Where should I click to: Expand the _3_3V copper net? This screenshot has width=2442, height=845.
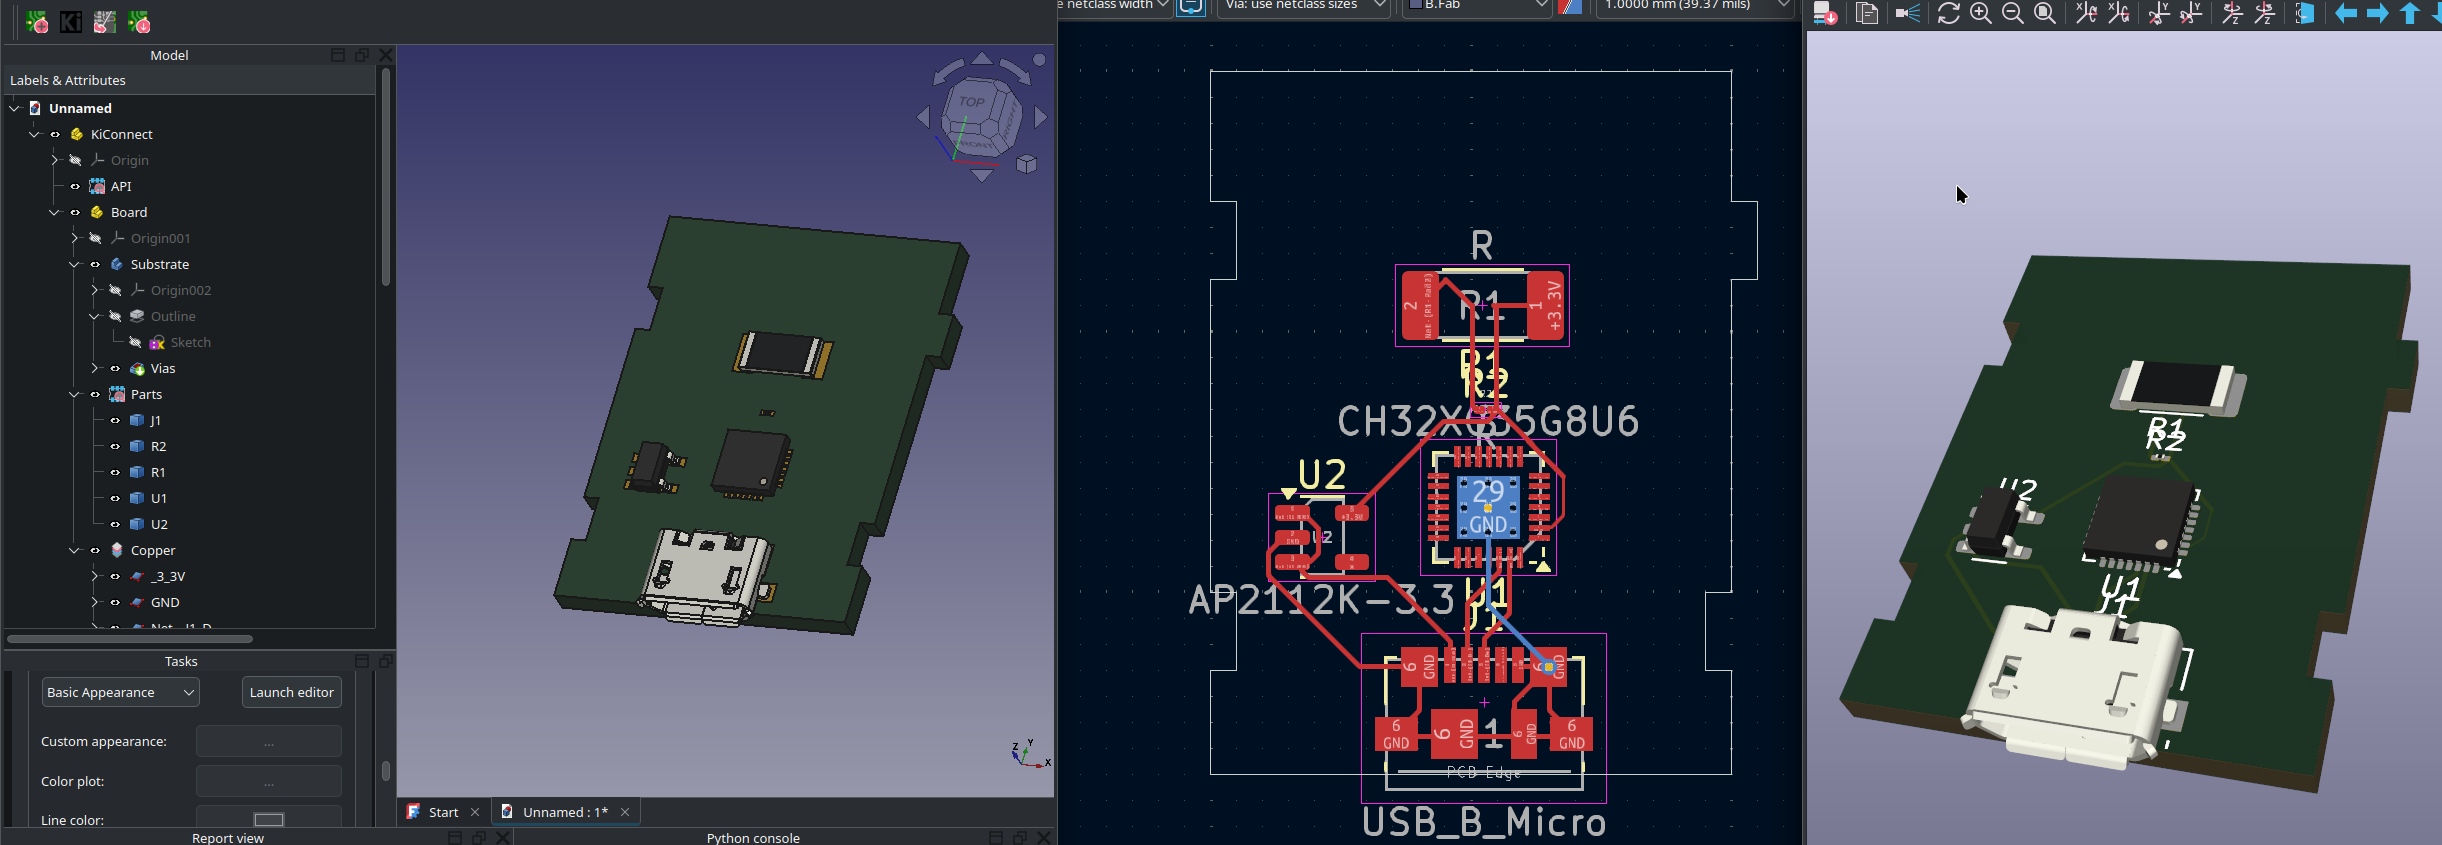tap(94, 577)
